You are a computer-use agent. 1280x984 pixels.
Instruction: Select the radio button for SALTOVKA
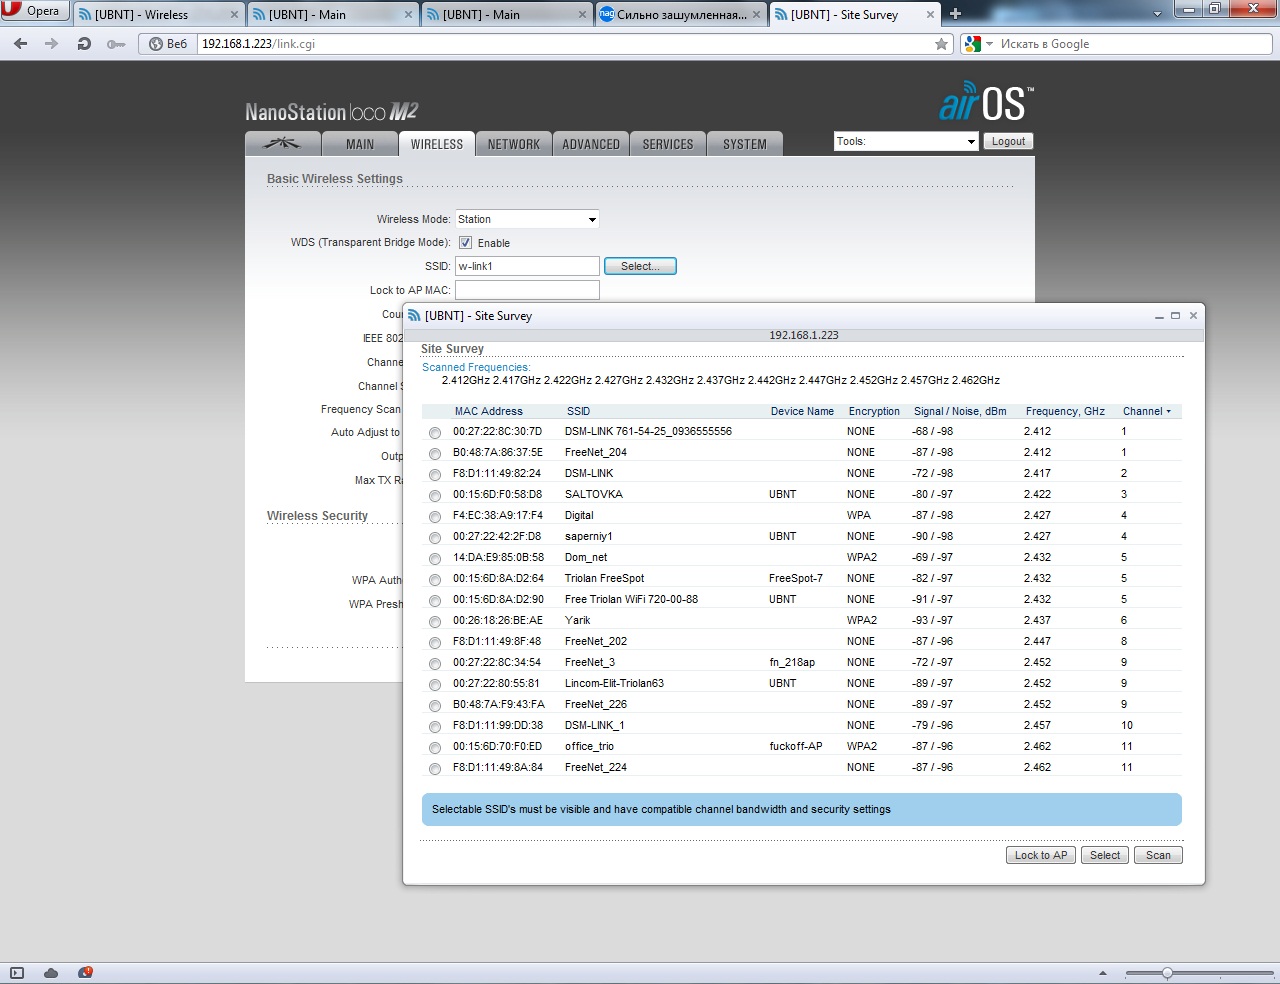tap(435, 496)
